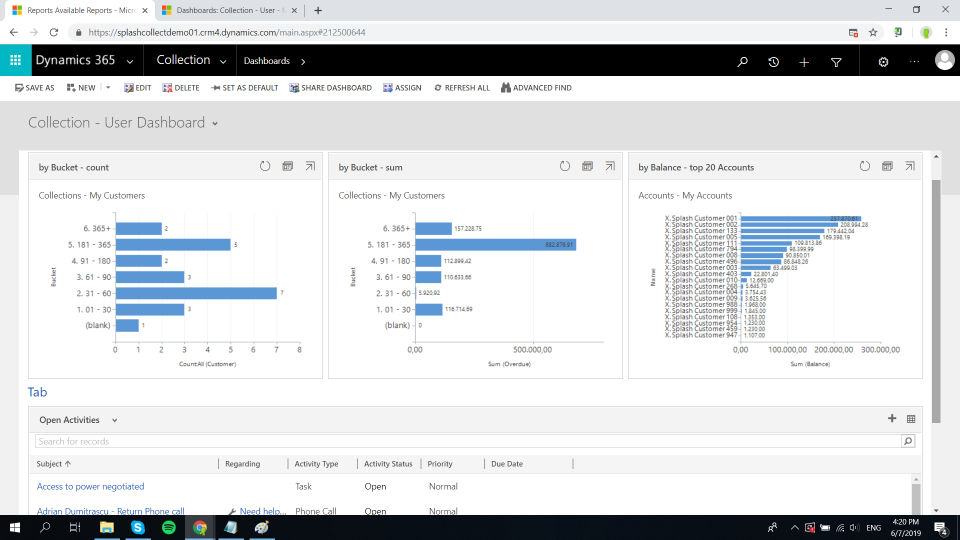Sort by the Subject column header
This screenshot has height=540, width=960.
pyautogui.click(x=54, y=464)
